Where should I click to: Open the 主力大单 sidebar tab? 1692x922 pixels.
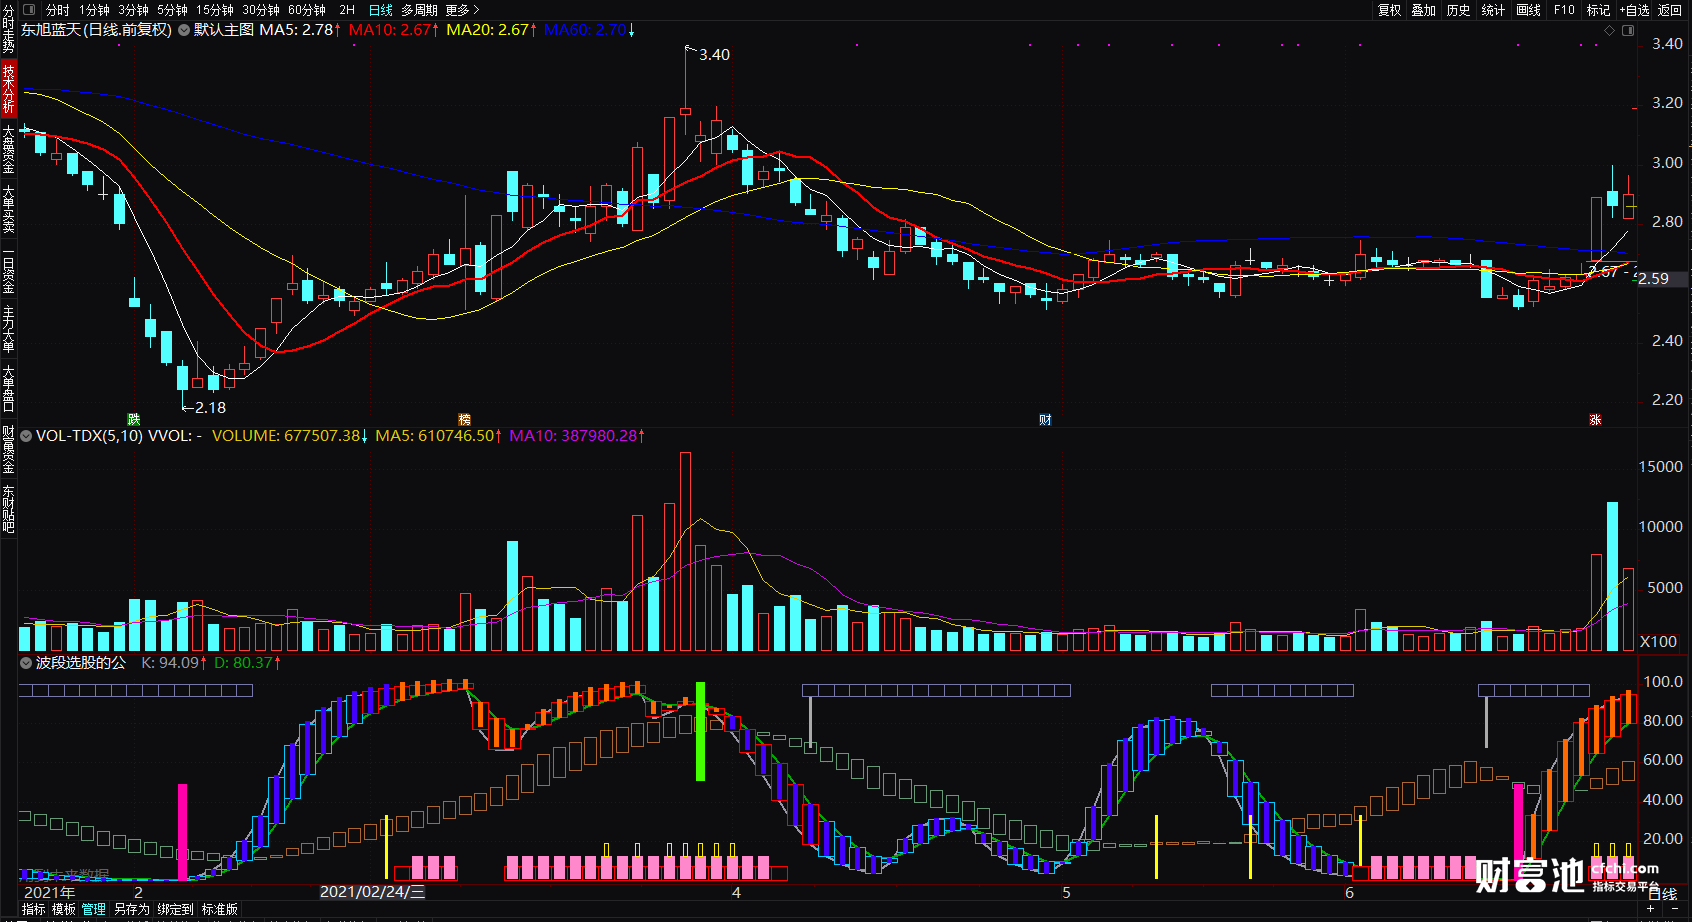tap(8, 329)
